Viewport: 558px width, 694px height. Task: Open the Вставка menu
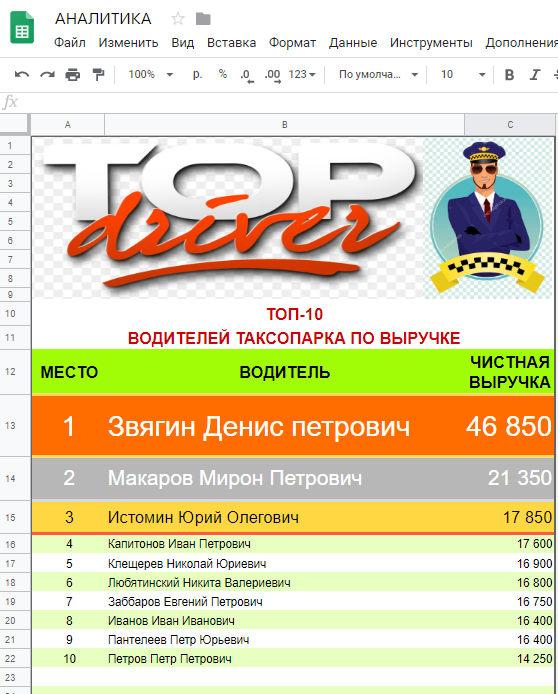pyautogui.click(x=231, y=42)
